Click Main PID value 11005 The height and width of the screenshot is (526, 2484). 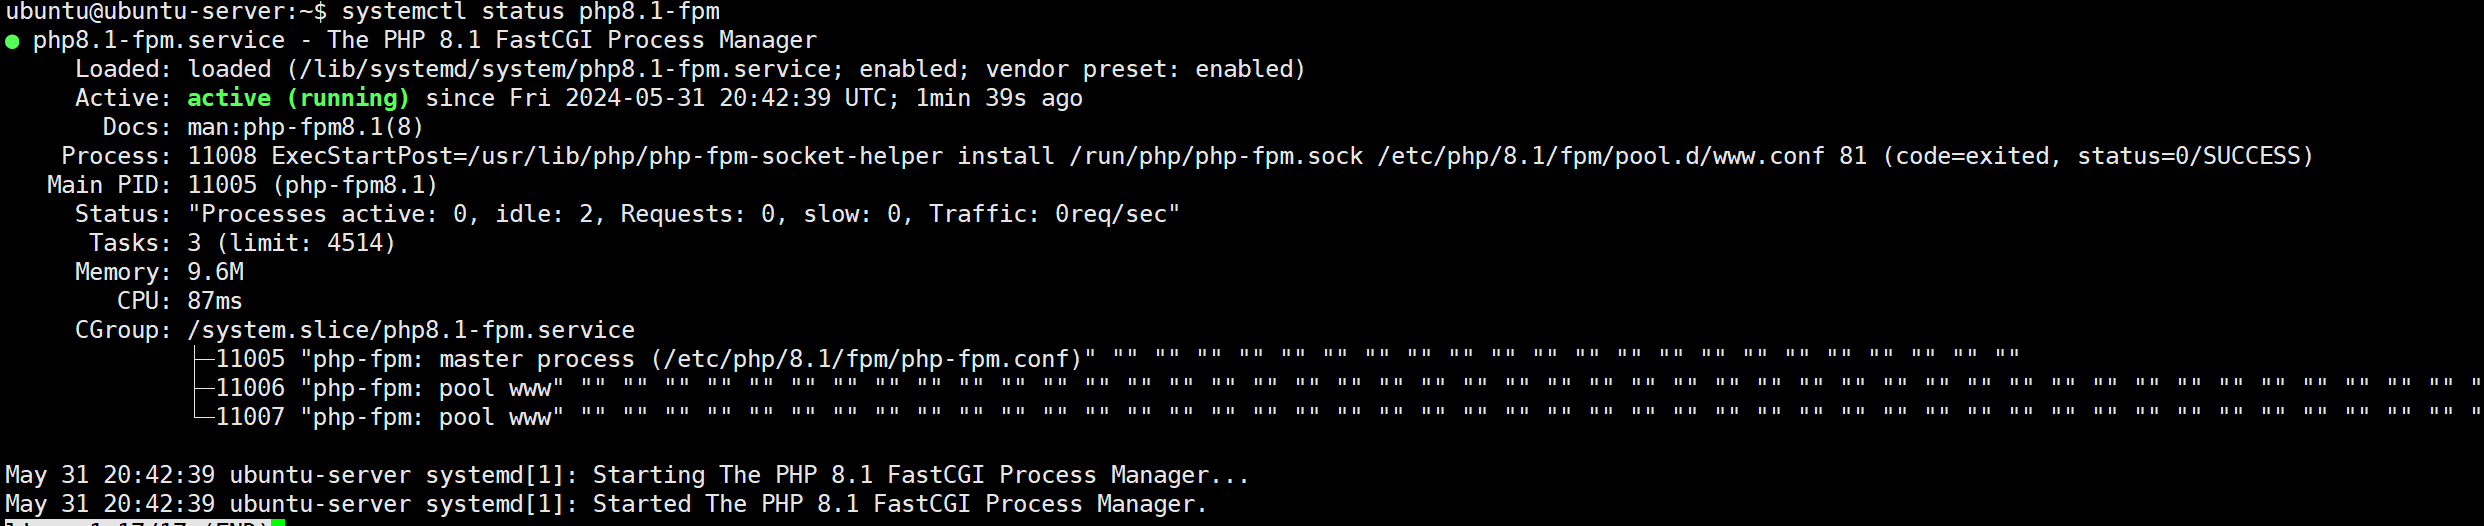coord(222,185)
